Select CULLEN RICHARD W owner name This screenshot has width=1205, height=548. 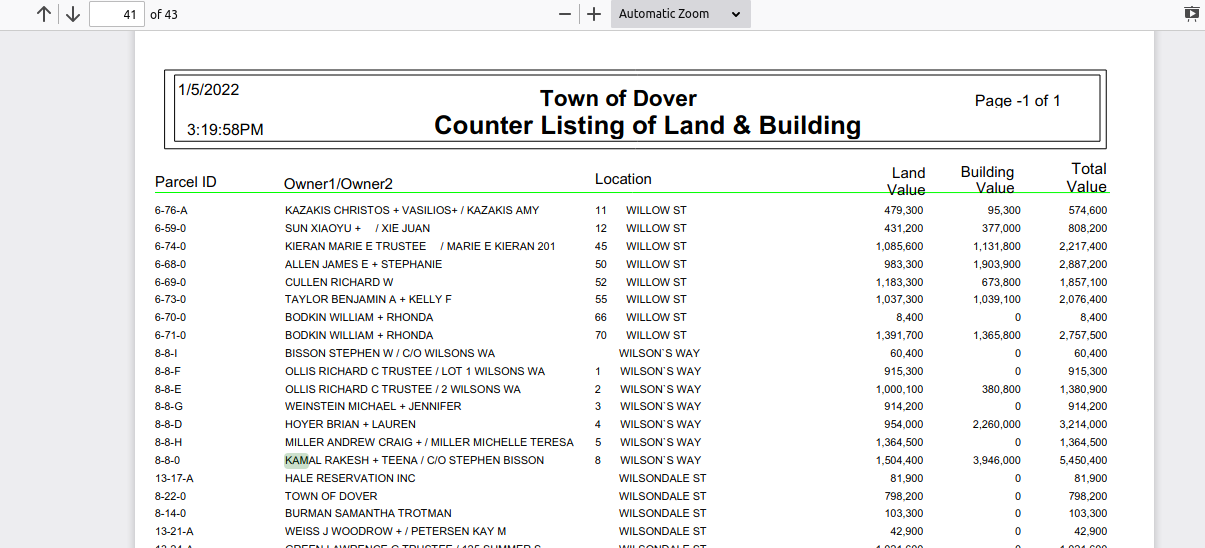339,283
